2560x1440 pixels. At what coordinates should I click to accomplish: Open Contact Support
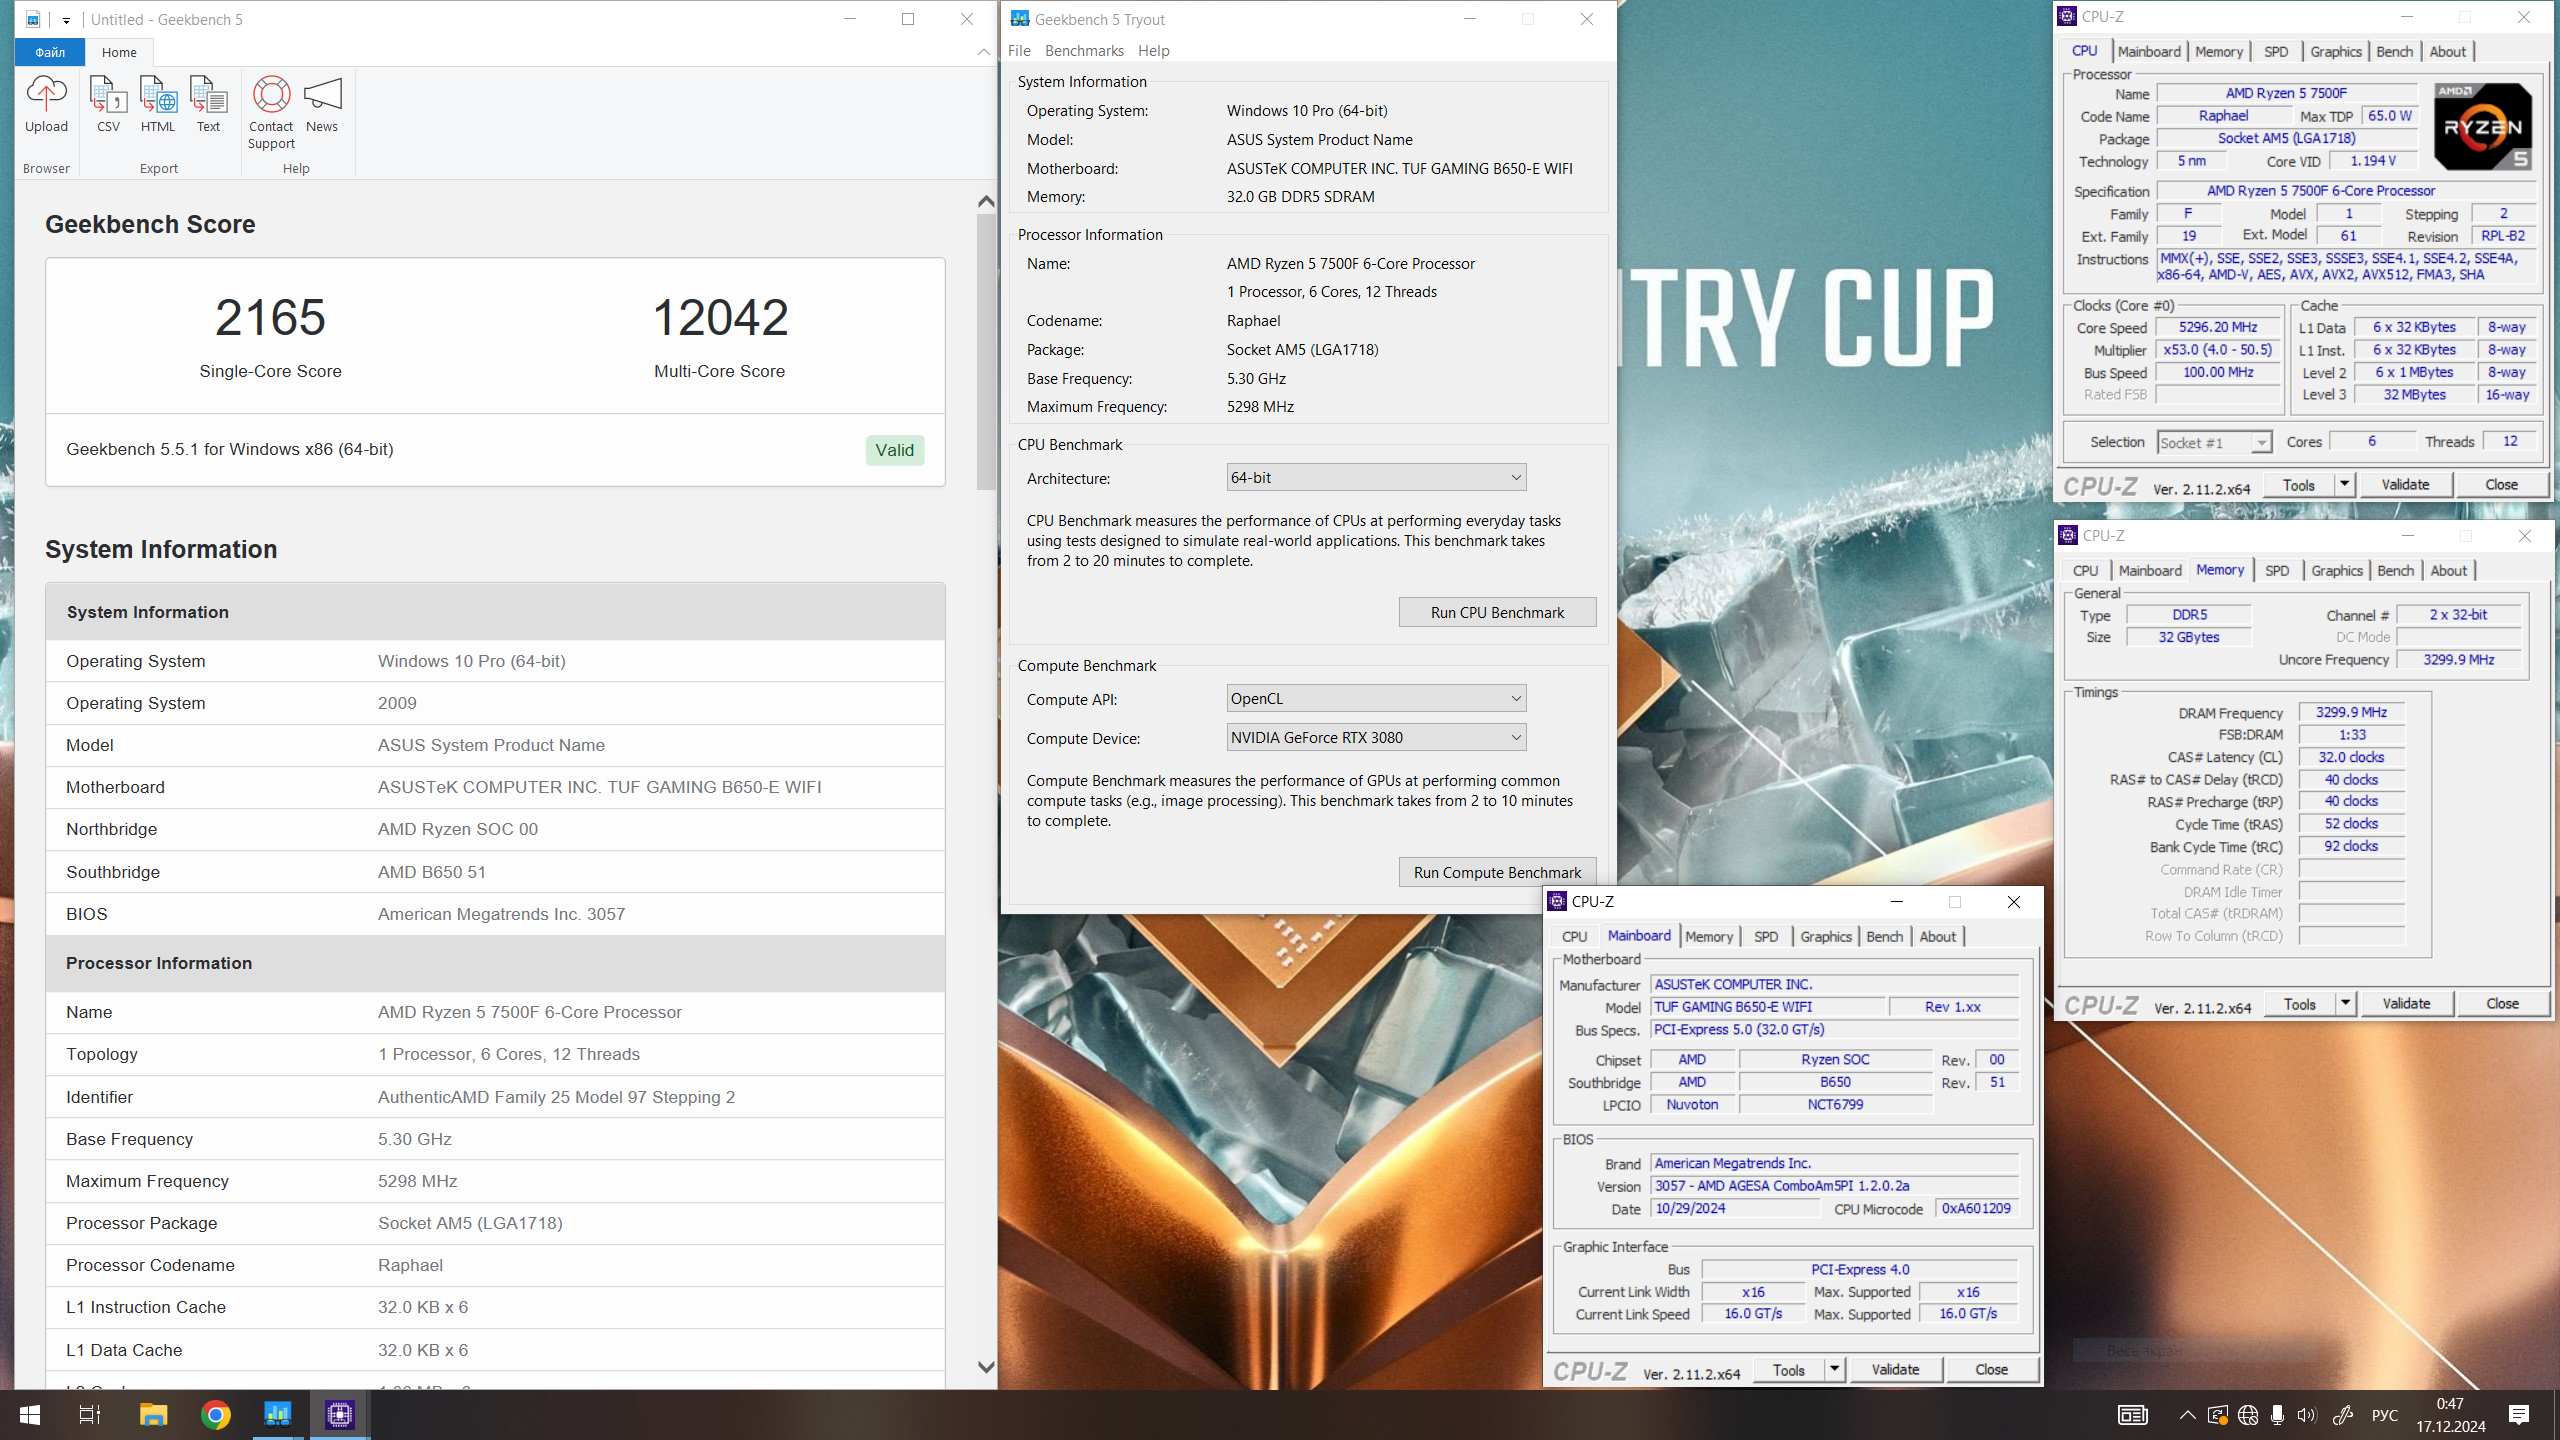pos(271,112)
